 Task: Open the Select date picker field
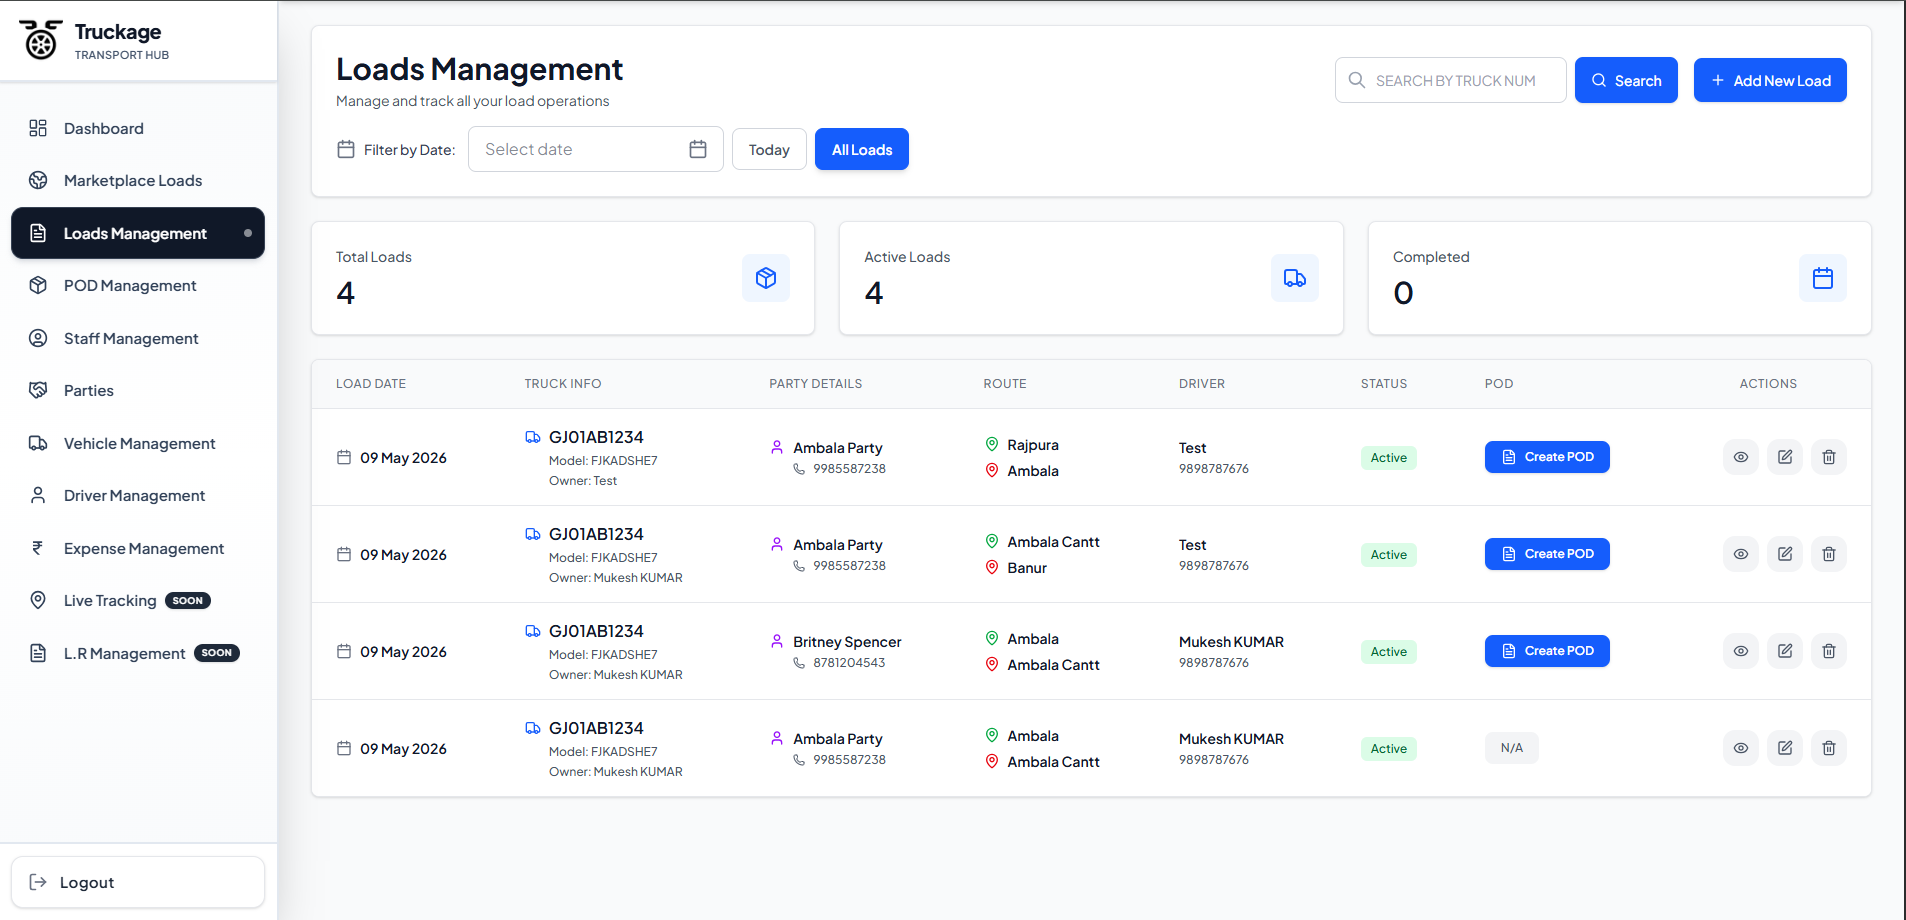596,149
